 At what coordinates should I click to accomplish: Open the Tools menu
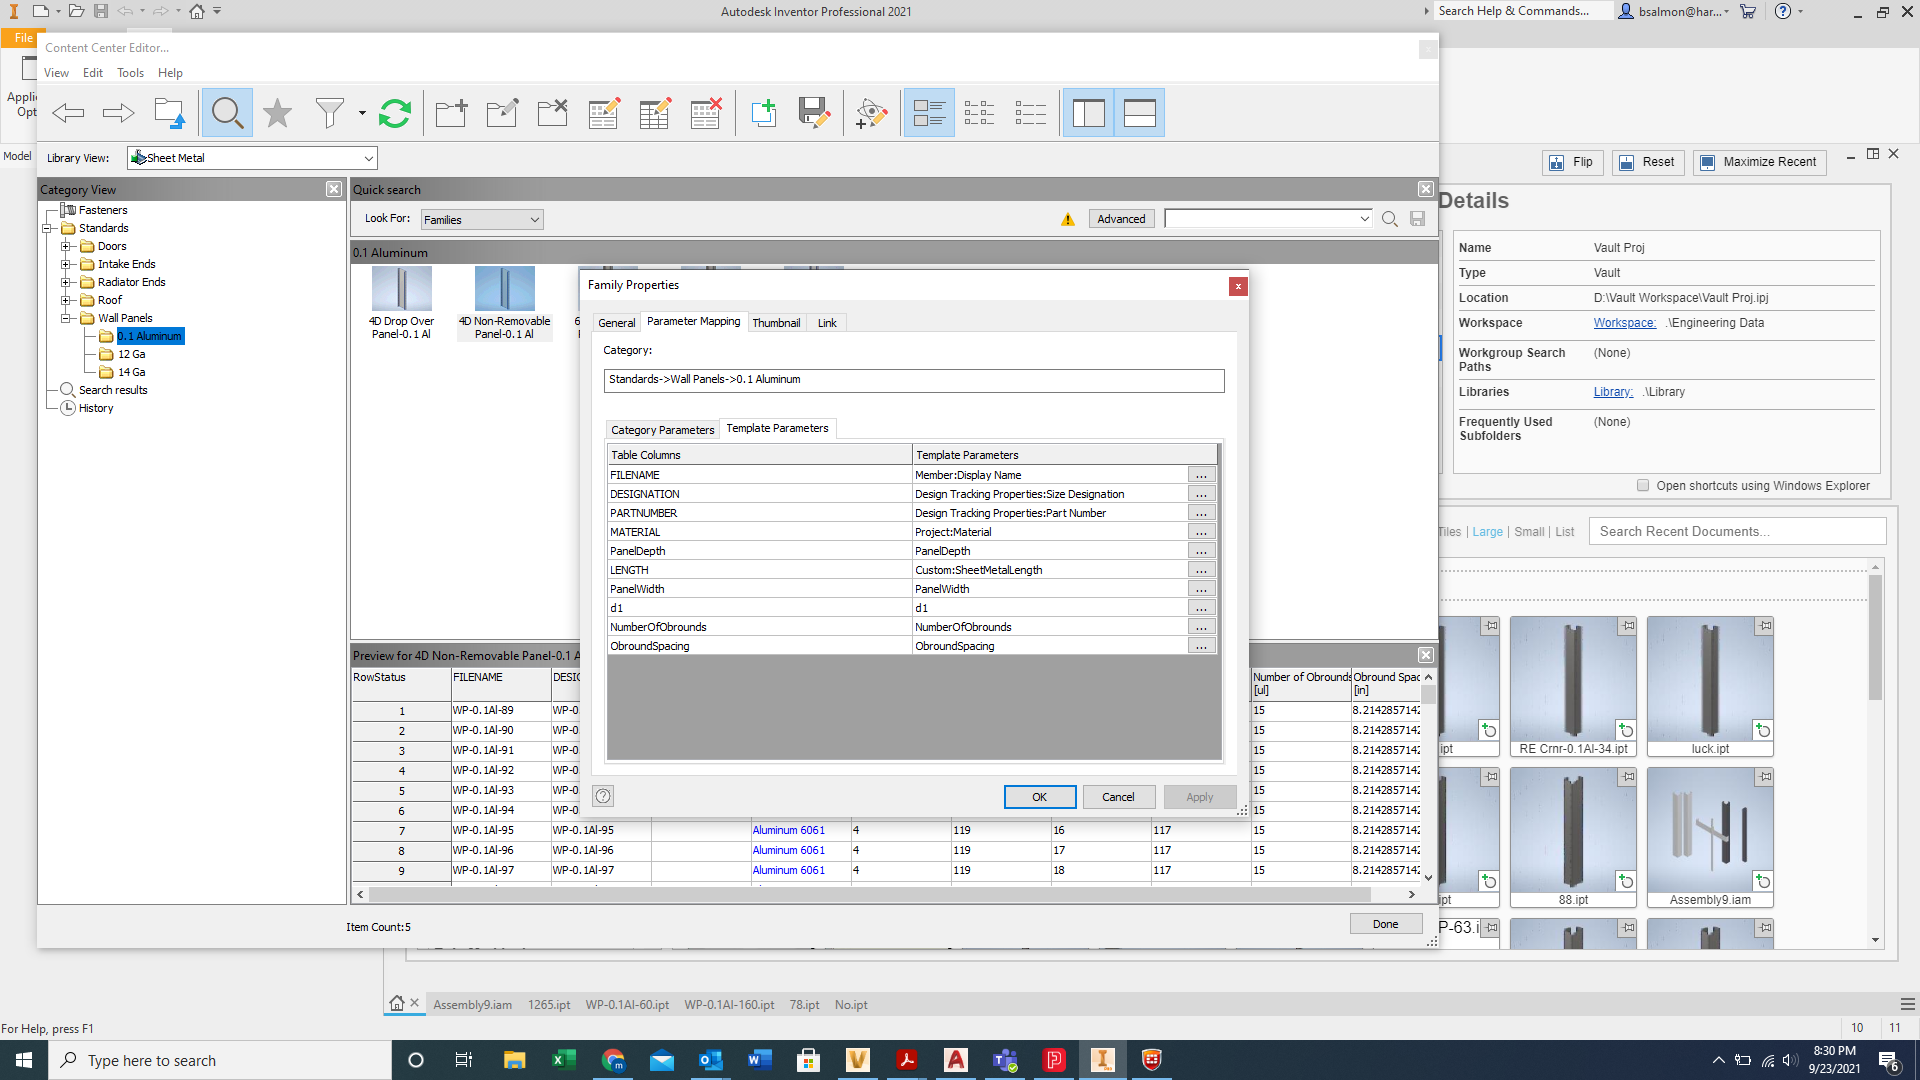click(130, 72)
